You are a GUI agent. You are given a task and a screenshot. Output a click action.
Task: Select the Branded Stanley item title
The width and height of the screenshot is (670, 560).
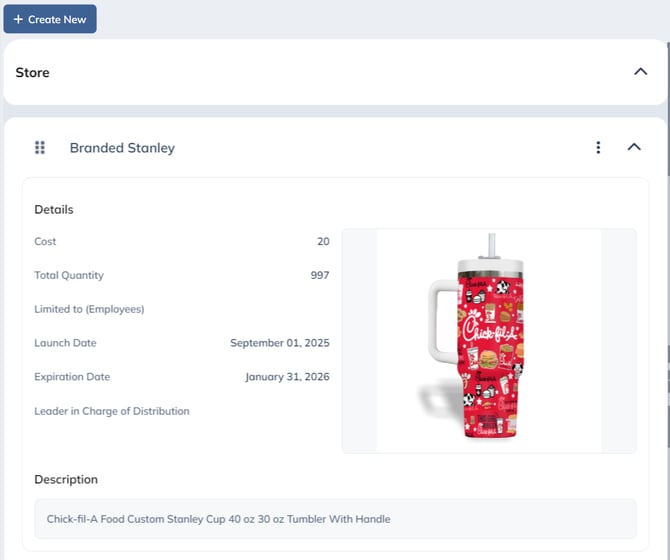pos(122,148)
